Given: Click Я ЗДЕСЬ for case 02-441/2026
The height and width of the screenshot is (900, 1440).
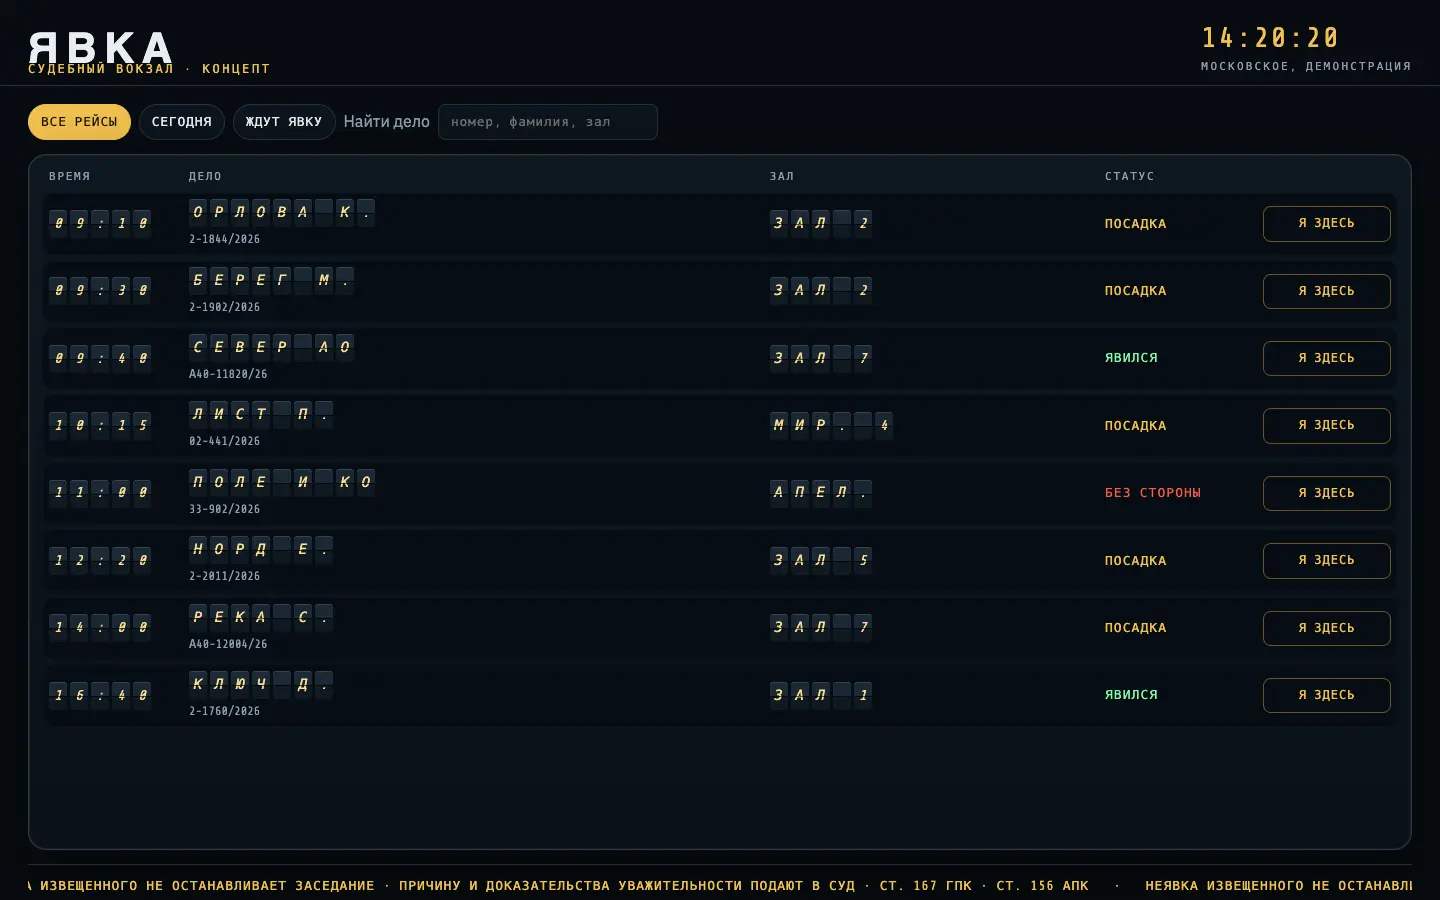Looking at the screenshot, I should pos(1326,426).
